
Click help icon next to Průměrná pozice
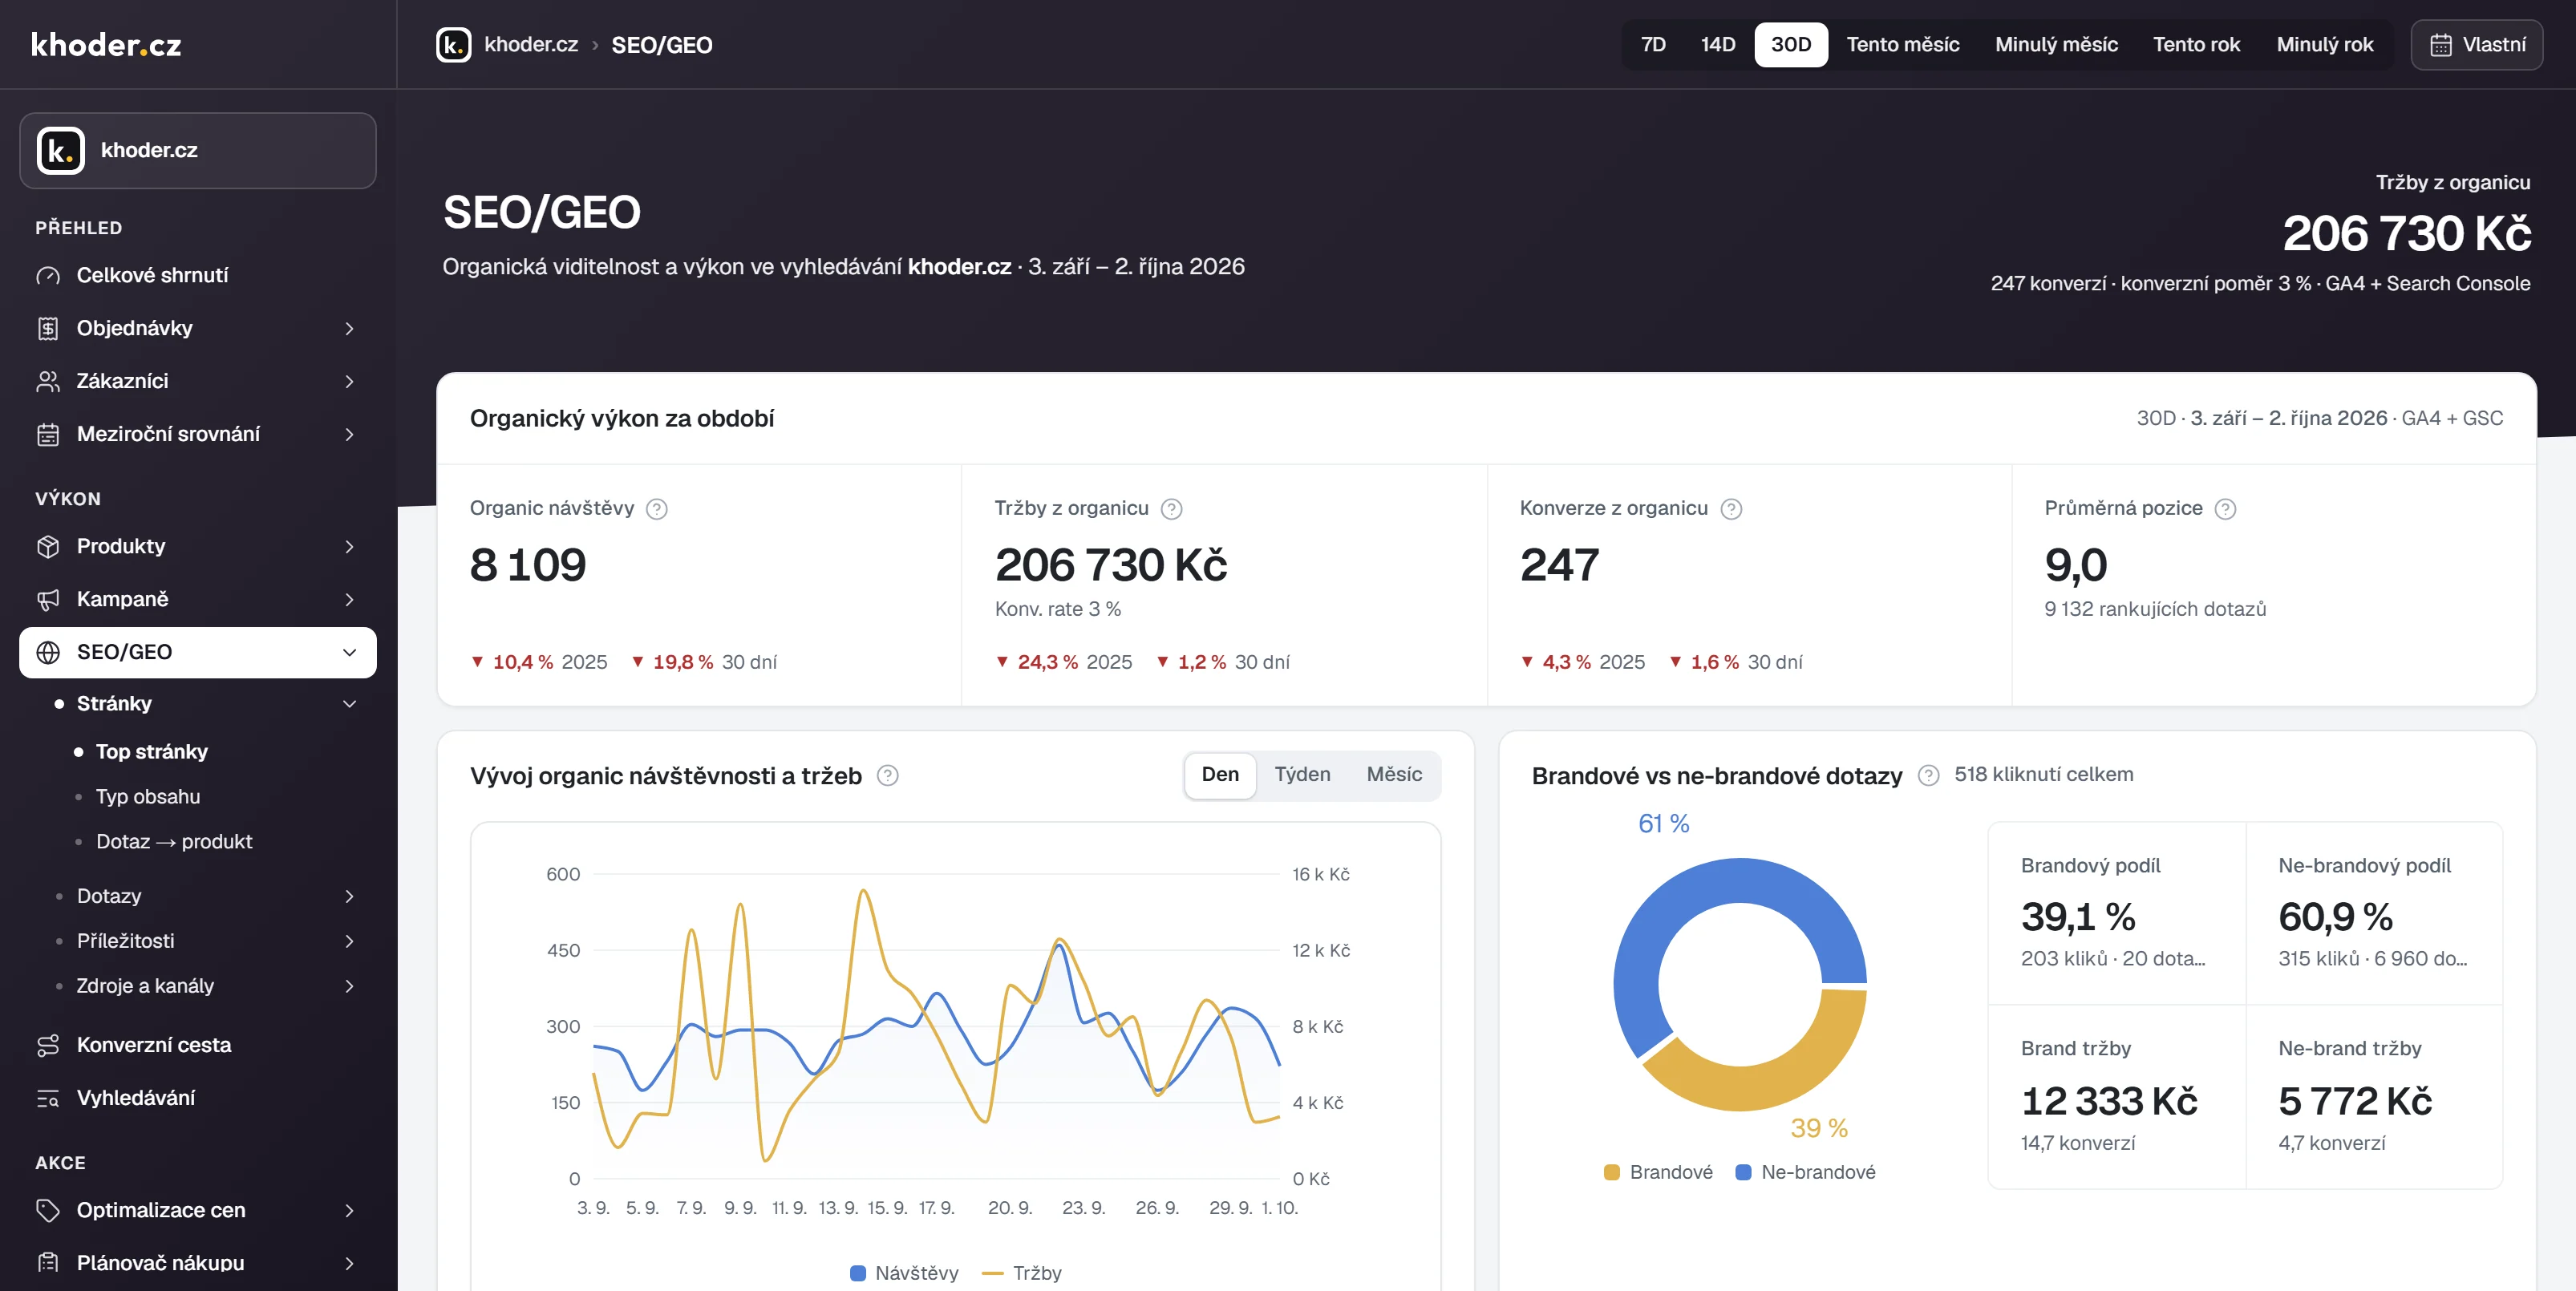click(2225, 509)
